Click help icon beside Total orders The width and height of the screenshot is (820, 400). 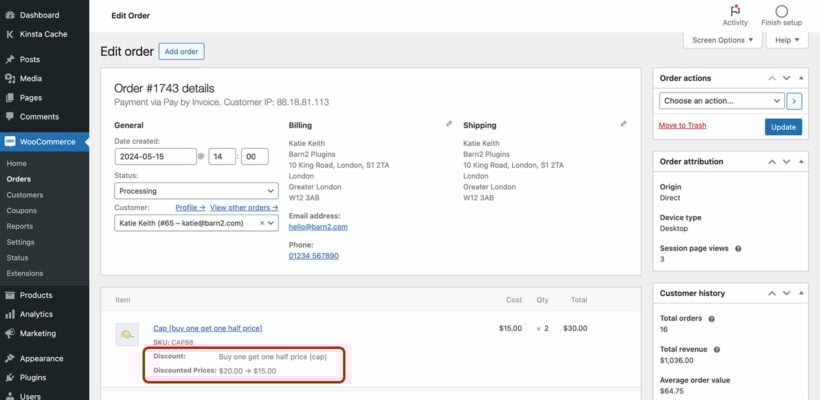pyautogui.click(x=711, y=318)
